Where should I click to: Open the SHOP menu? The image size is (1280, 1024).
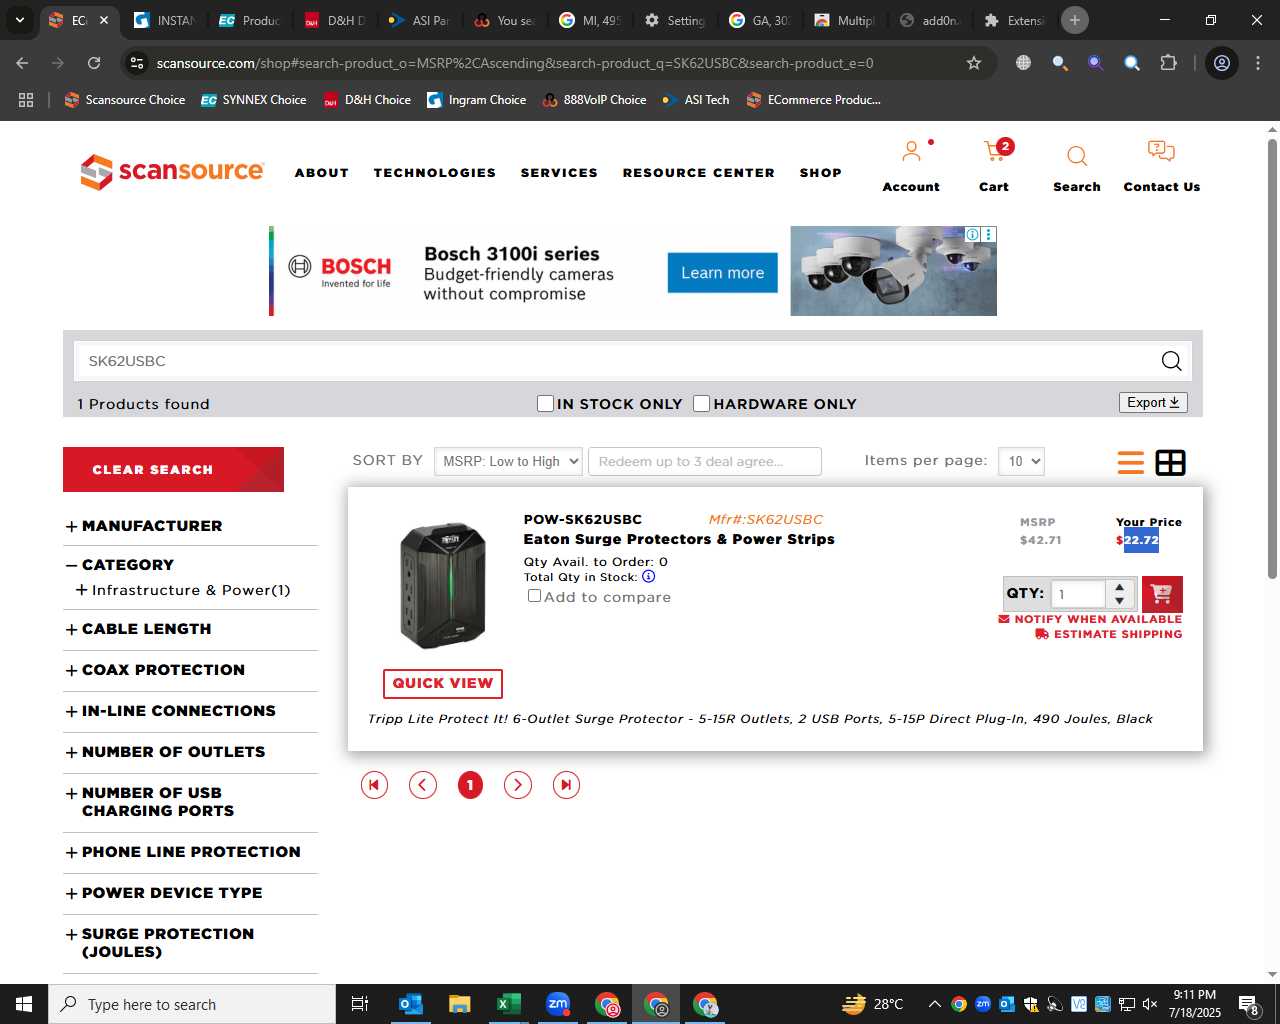tap(821, 173)
